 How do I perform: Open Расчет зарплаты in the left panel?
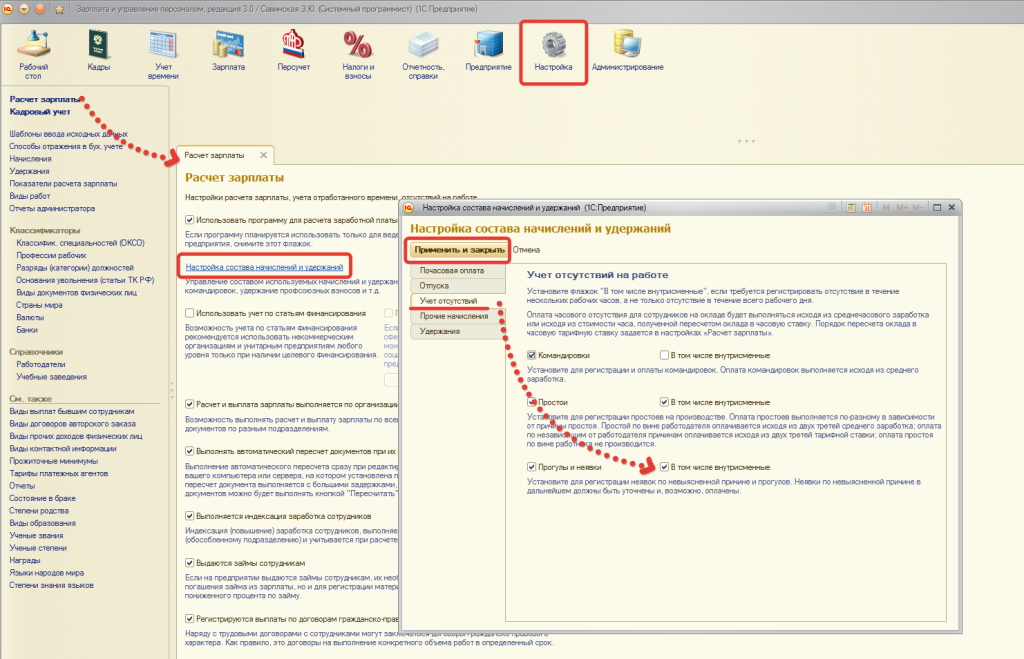point(45,99)
